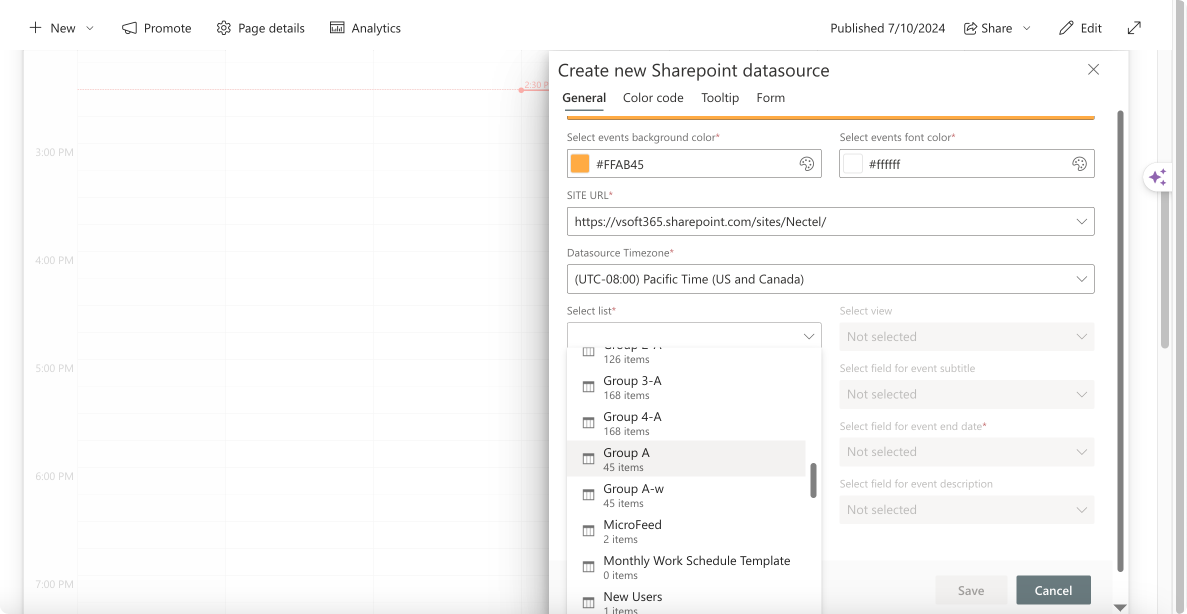Click the Cancel button
Image resolution: width=1187 pixels, height=614 pixels.
[1053, 591]
